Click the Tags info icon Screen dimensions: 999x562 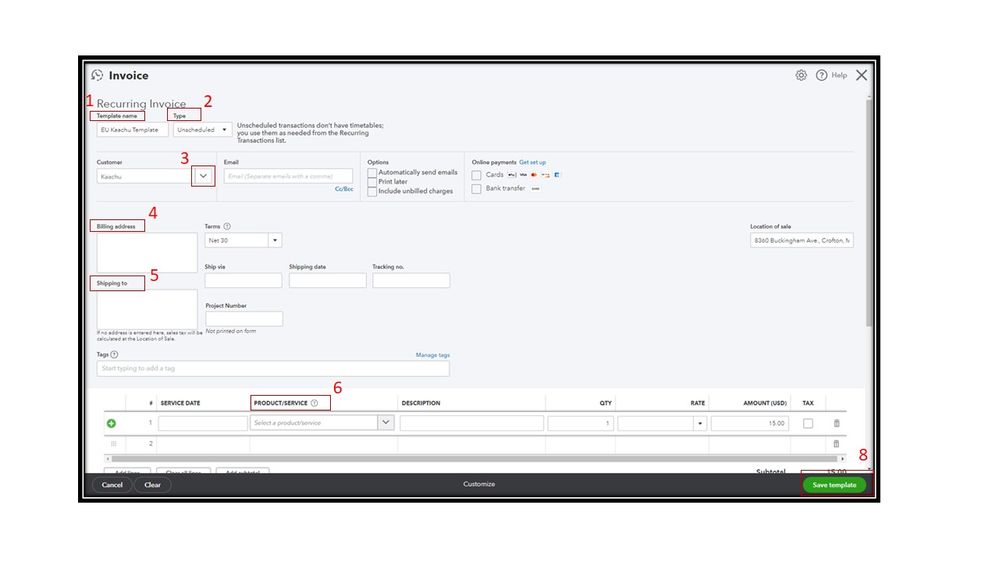click(x=114, y=354)
